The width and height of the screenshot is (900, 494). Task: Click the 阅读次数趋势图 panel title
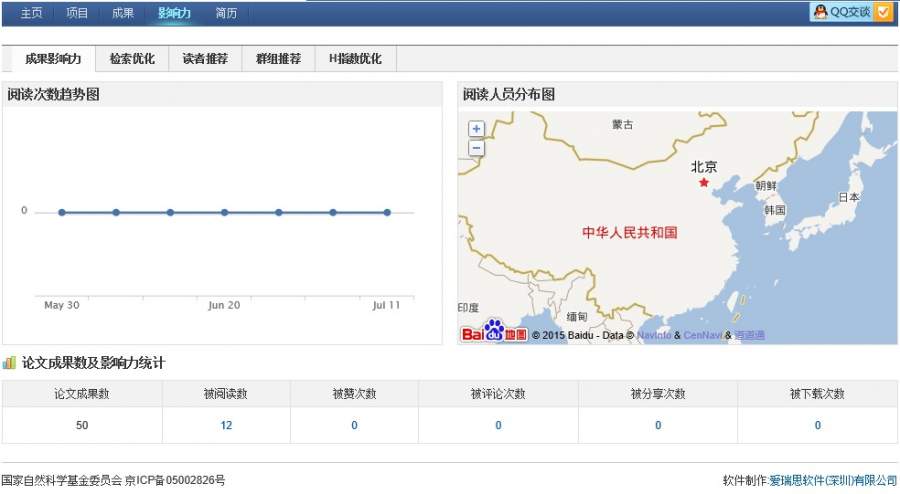point(53,94)
